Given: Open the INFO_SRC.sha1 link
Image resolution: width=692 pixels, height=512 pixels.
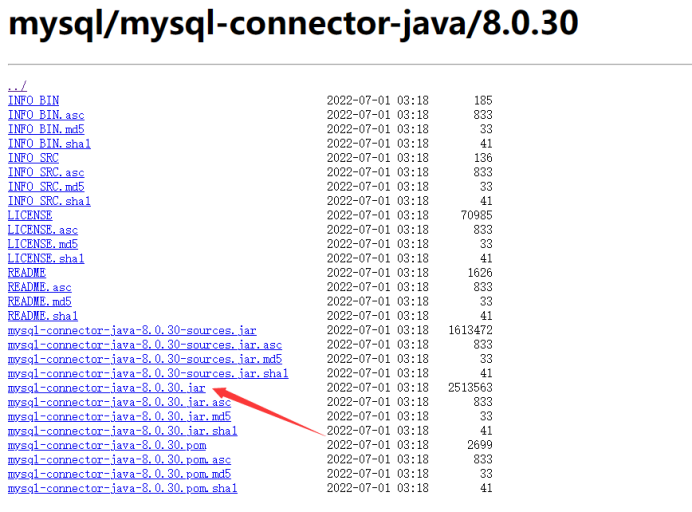Looking at the screenshot, I should pyautogui.click(x=49, y=201).
